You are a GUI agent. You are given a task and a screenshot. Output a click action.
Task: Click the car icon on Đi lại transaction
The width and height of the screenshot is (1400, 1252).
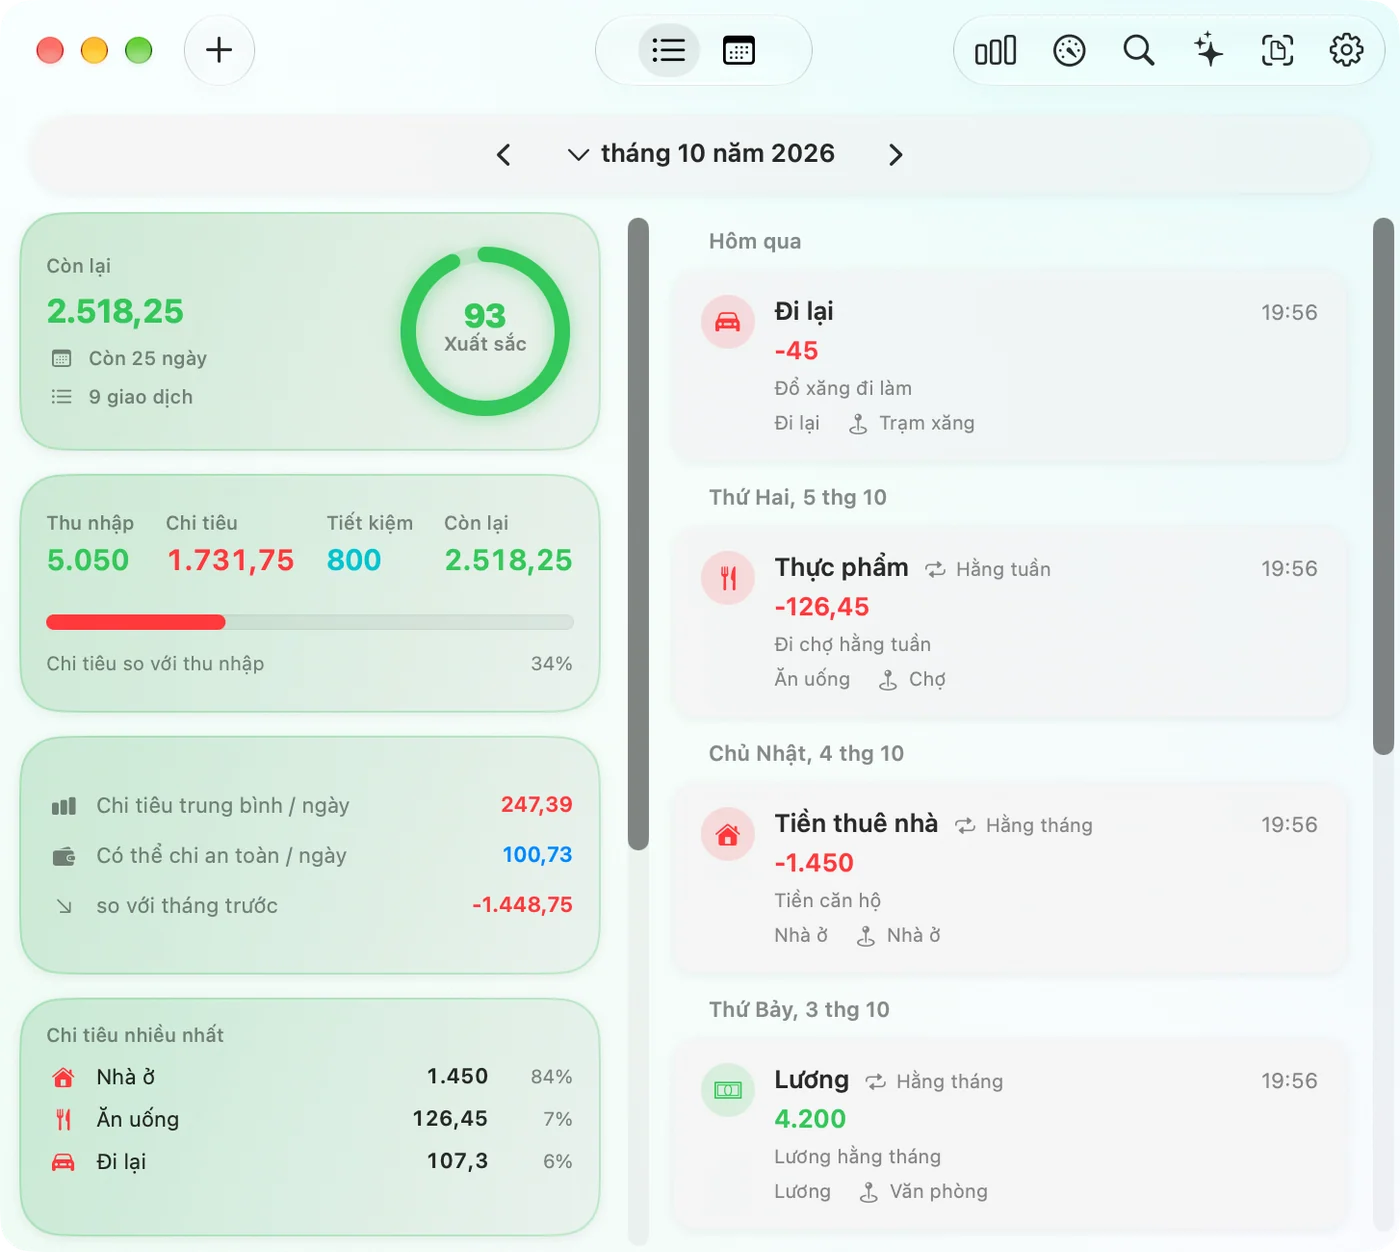[728, 322]
